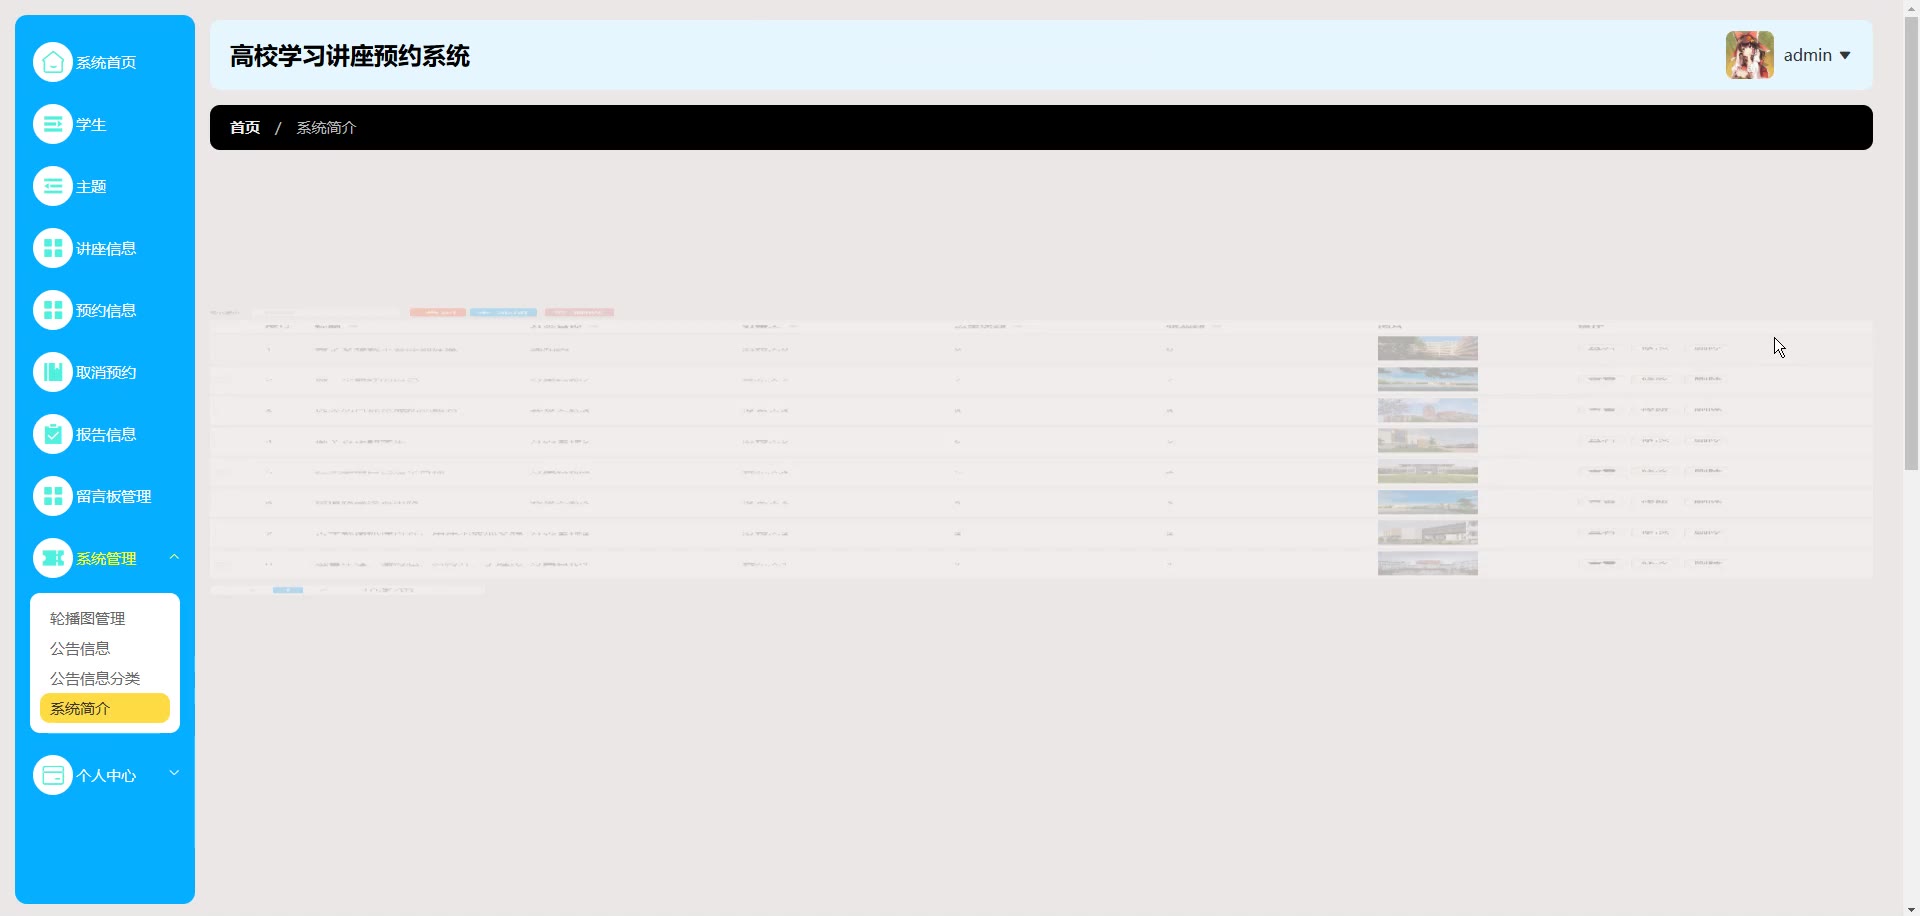Select the 高校学习讲座预约系统 header title
The width and height of the screenshot is (1920, 916).
(x=350, y=56)
